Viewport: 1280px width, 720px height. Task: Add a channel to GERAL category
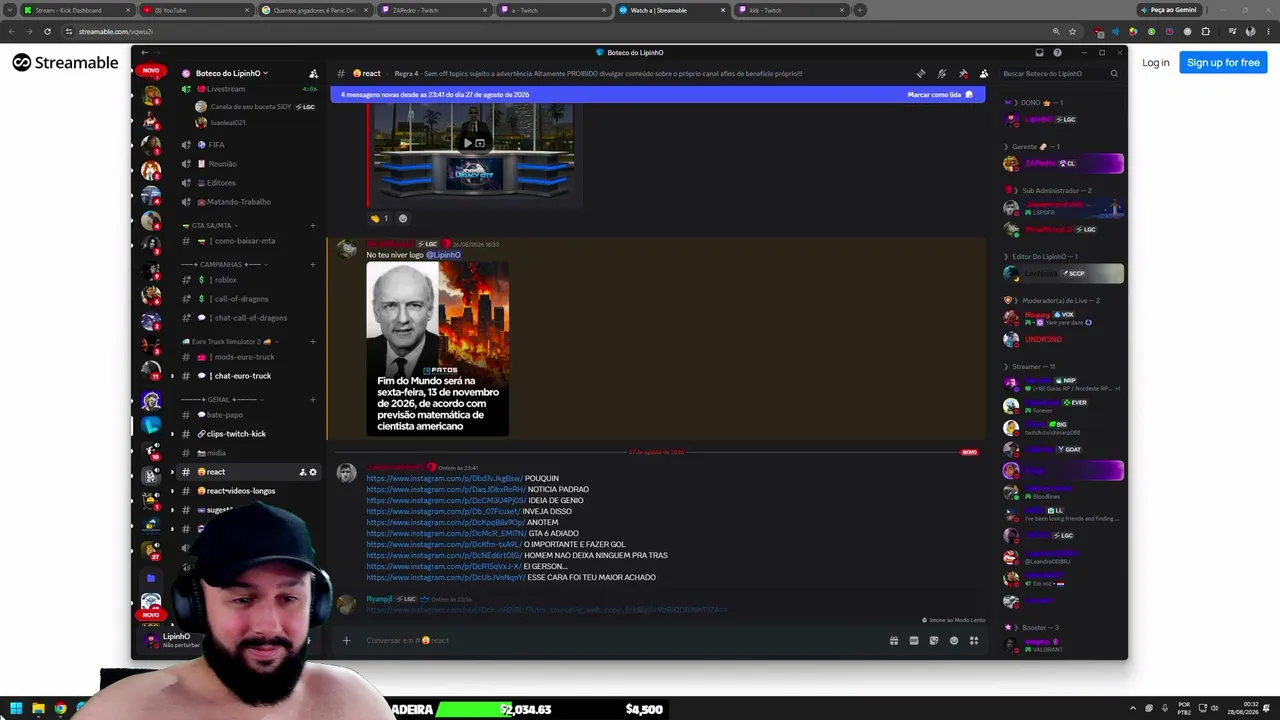(313, 400)
